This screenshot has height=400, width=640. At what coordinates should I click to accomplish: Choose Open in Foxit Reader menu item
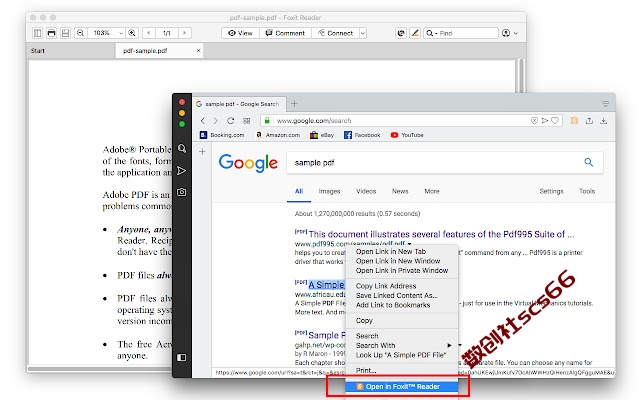[402, 387]
